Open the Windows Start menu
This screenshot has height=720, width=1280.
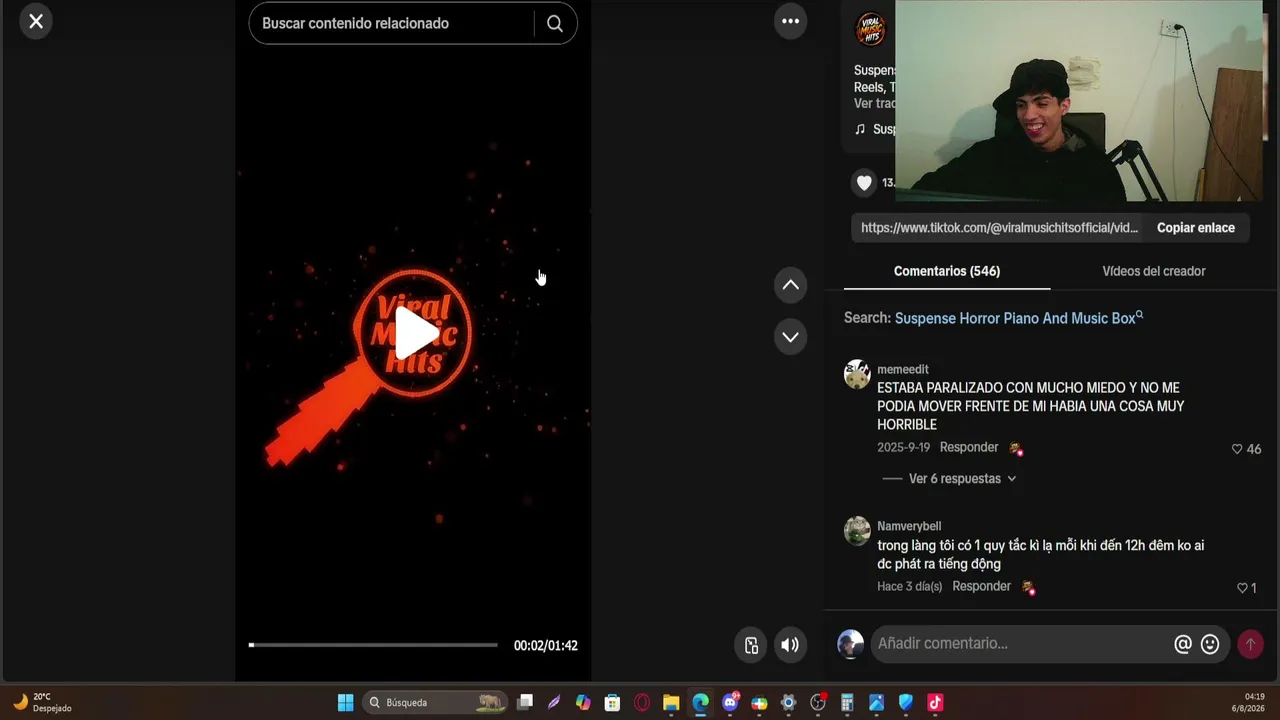345,703
